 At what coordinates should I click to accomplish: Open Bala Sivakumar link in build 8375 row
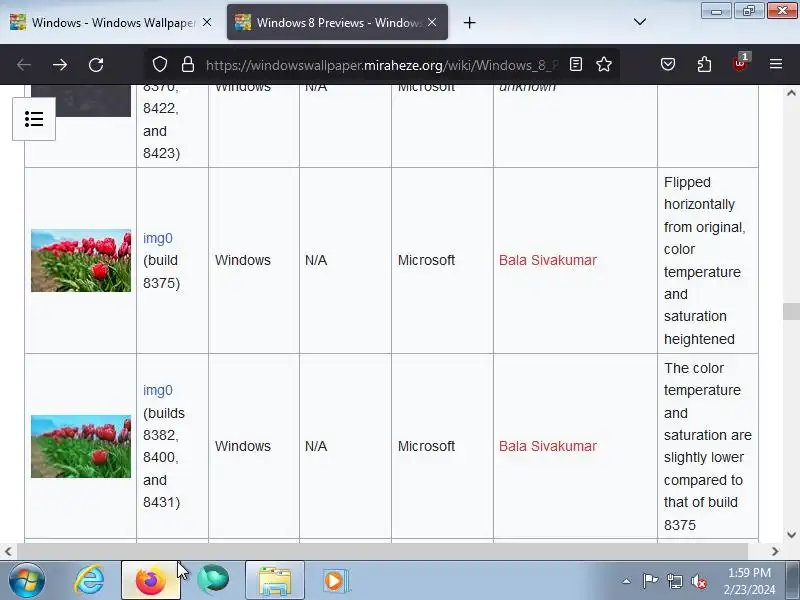(547, 260)
